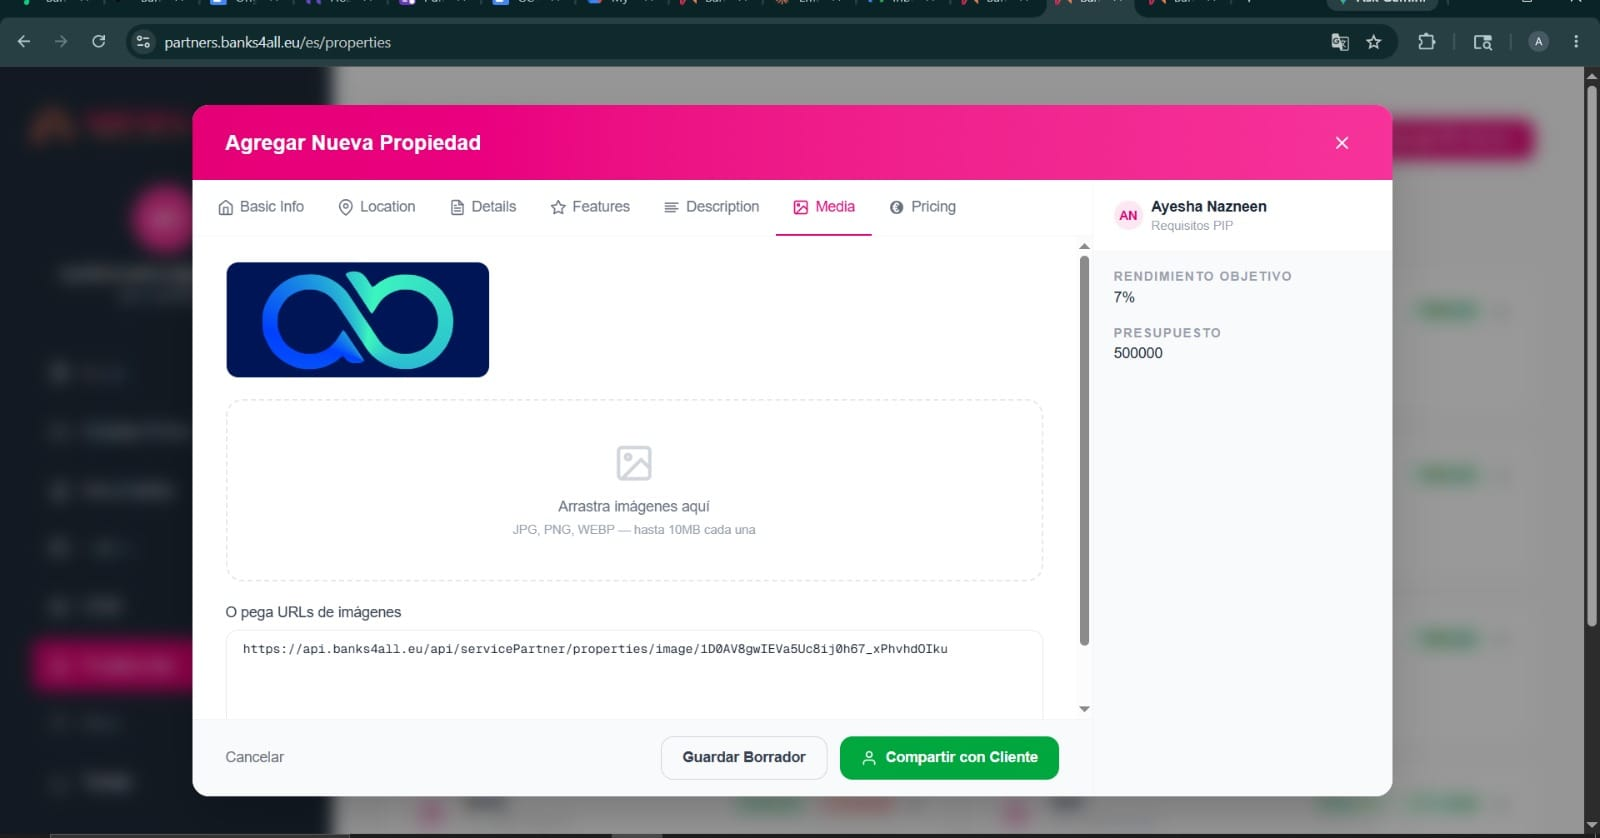
Task: Switch to the Basic Info tab
Action: click(x=261, y=207)
